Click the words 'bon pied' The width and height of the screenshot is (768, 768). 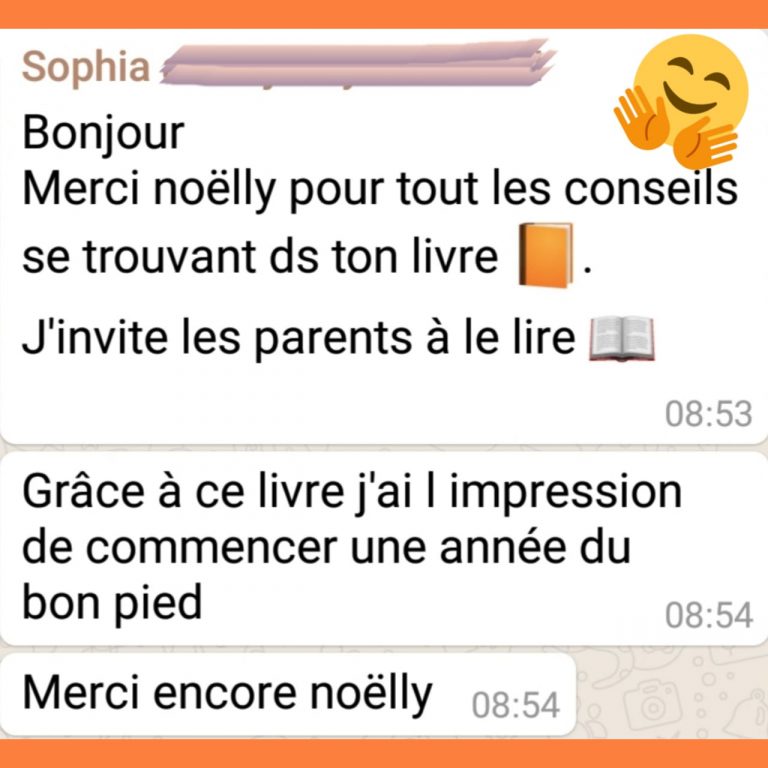coord(112,603)
